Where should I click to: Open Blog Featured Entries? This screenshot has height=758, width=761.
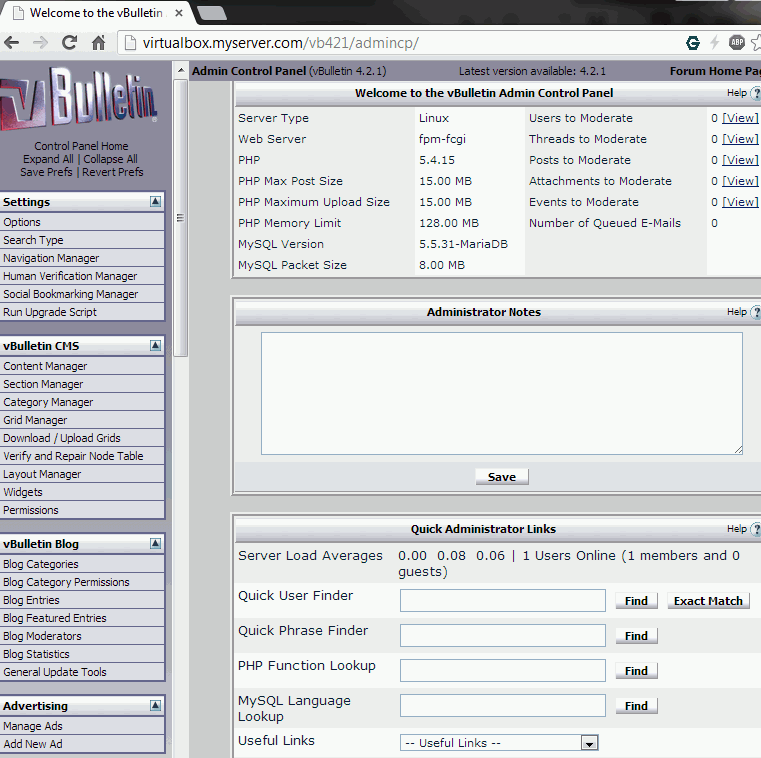(x=82, y=618)
